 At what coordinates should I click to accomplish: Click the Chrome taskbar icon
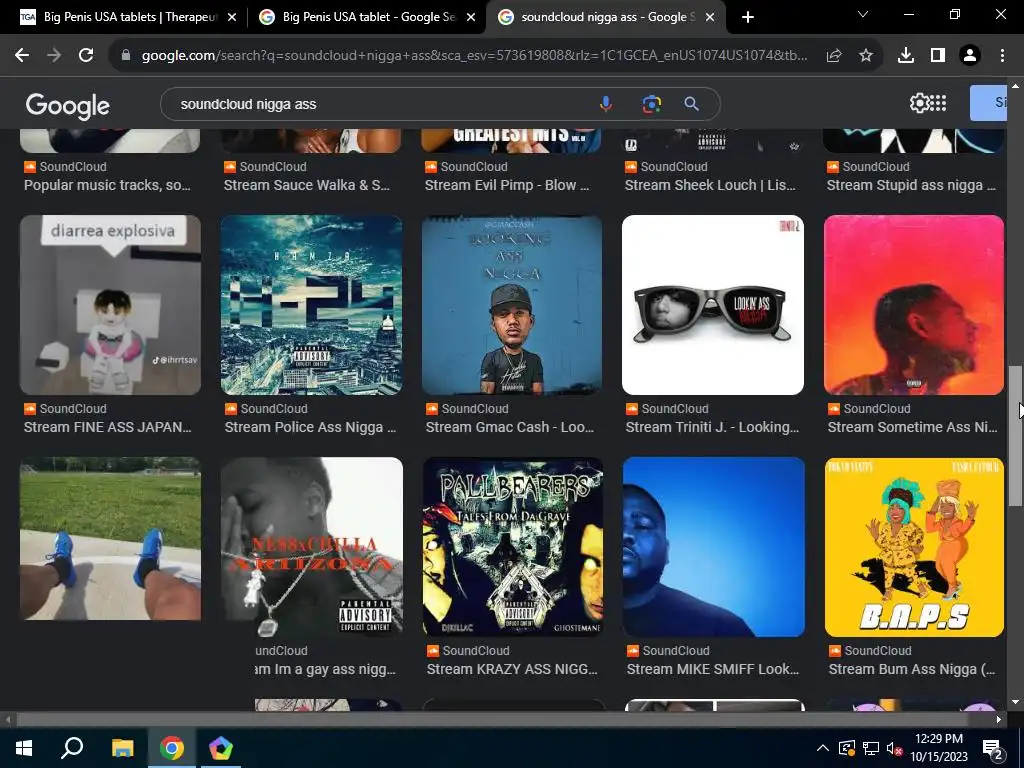pyautogui.click(x=172, y=748)
